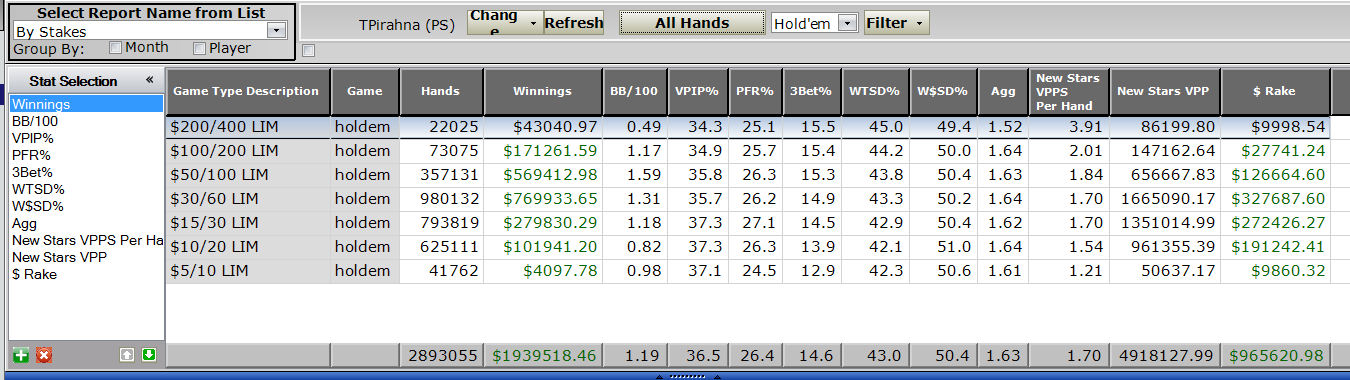
Task: Select VPIP% in the stat list
Action: pos(86,138)
